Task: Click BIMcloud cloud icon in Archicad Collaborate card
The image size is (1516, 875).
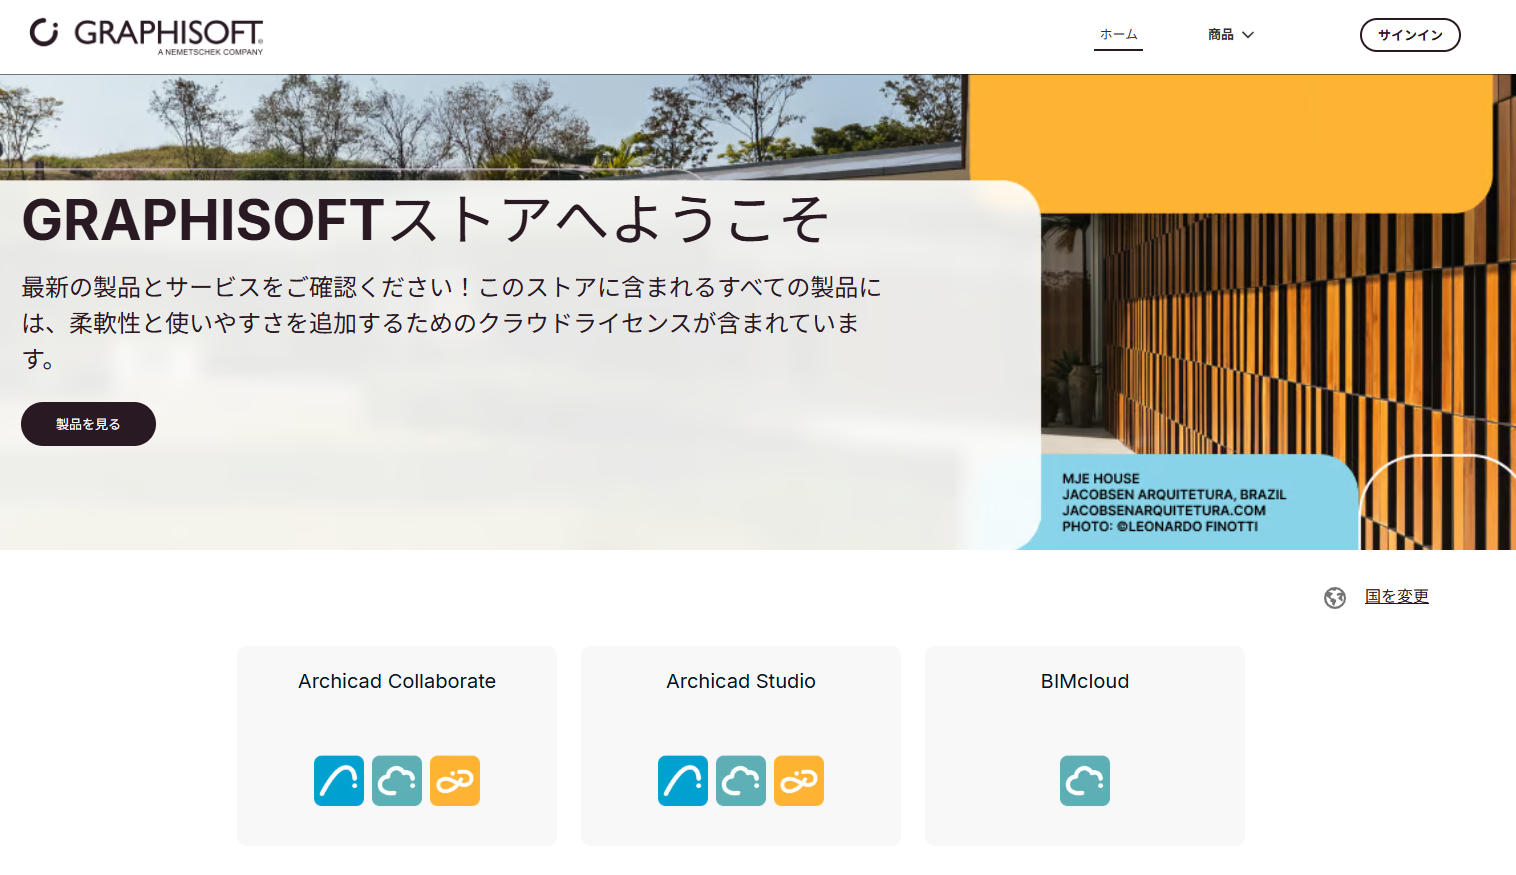Action: click(397, 781)
